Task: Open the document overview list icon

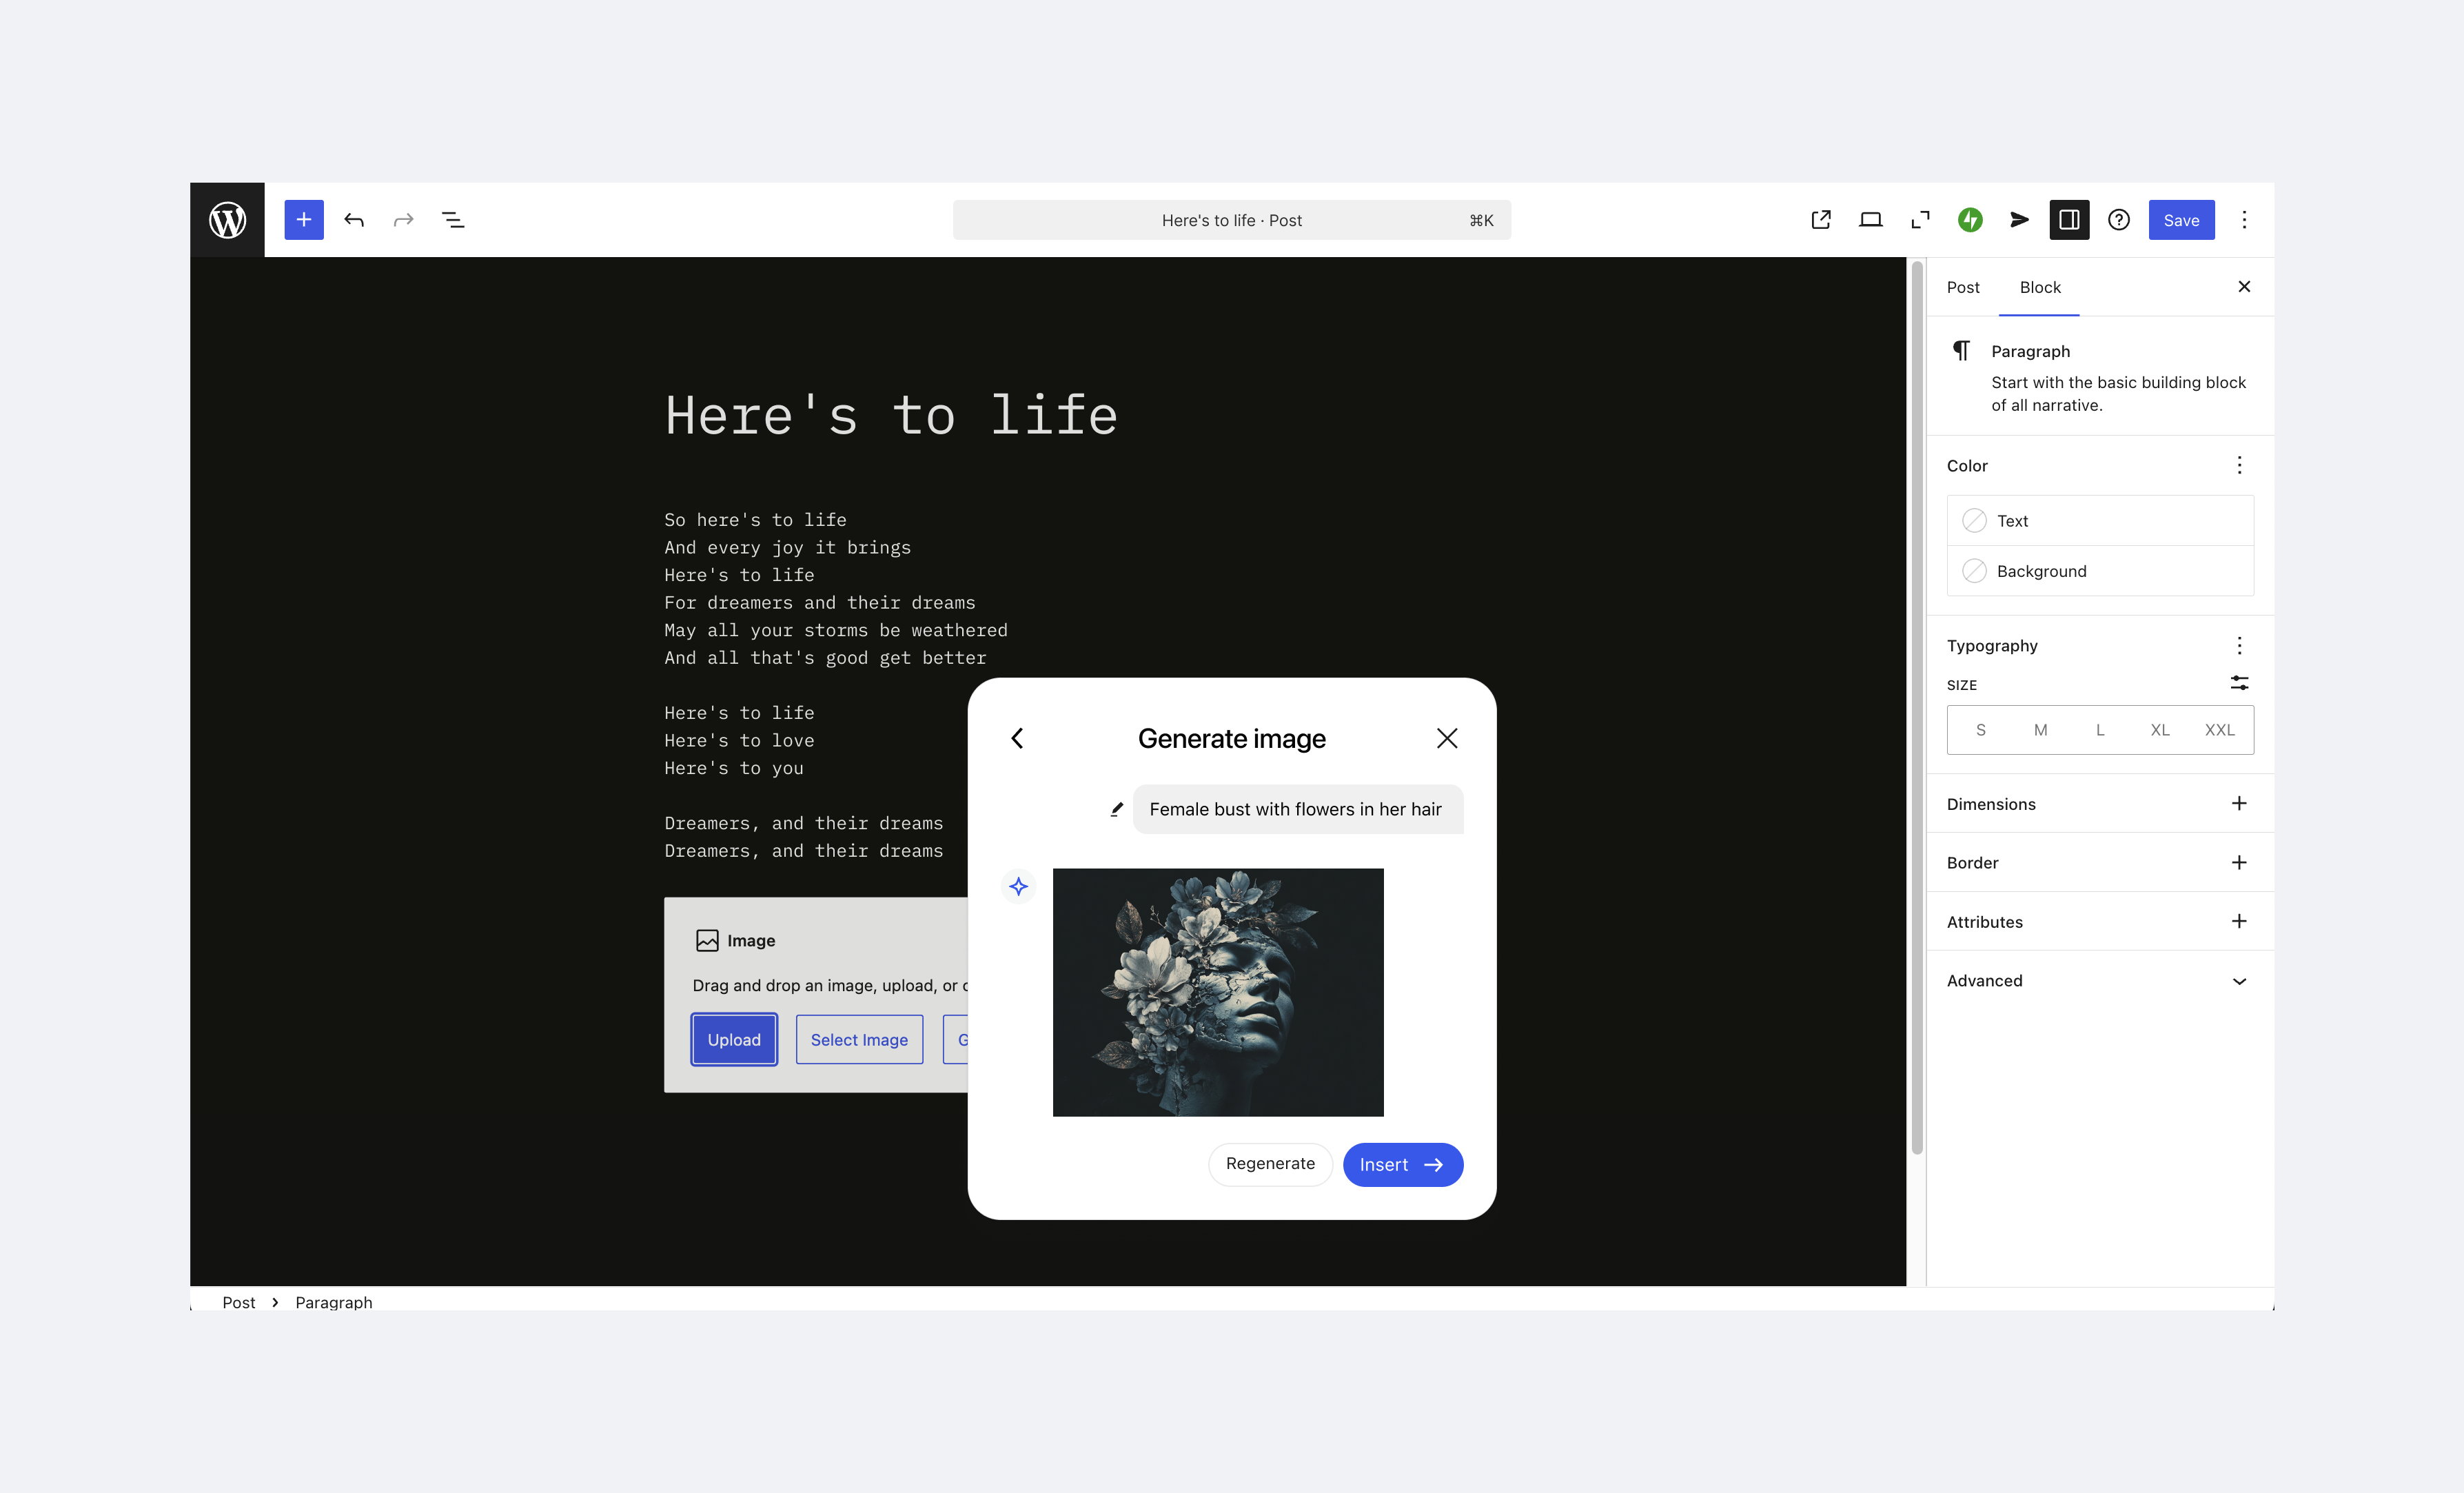Action: [x=453, y=220]
